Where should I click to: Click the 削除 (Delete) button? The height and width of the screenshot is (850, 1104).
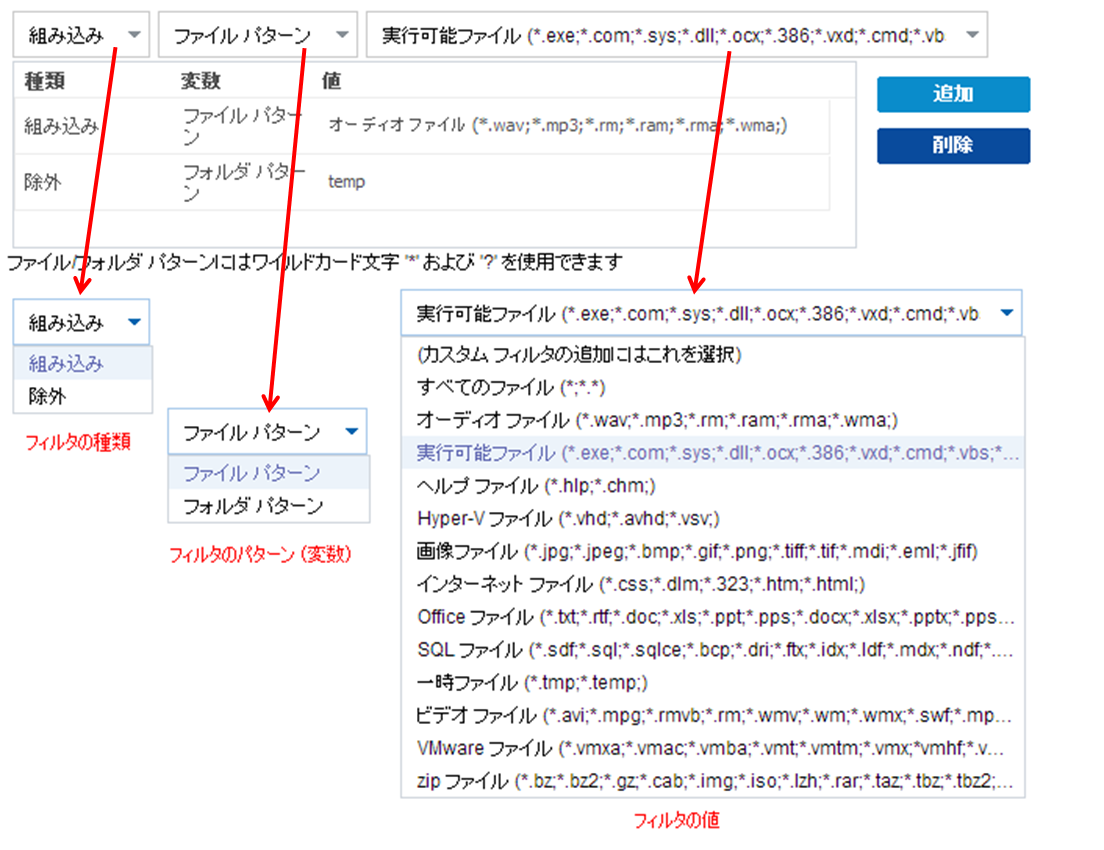click(952, 145)
